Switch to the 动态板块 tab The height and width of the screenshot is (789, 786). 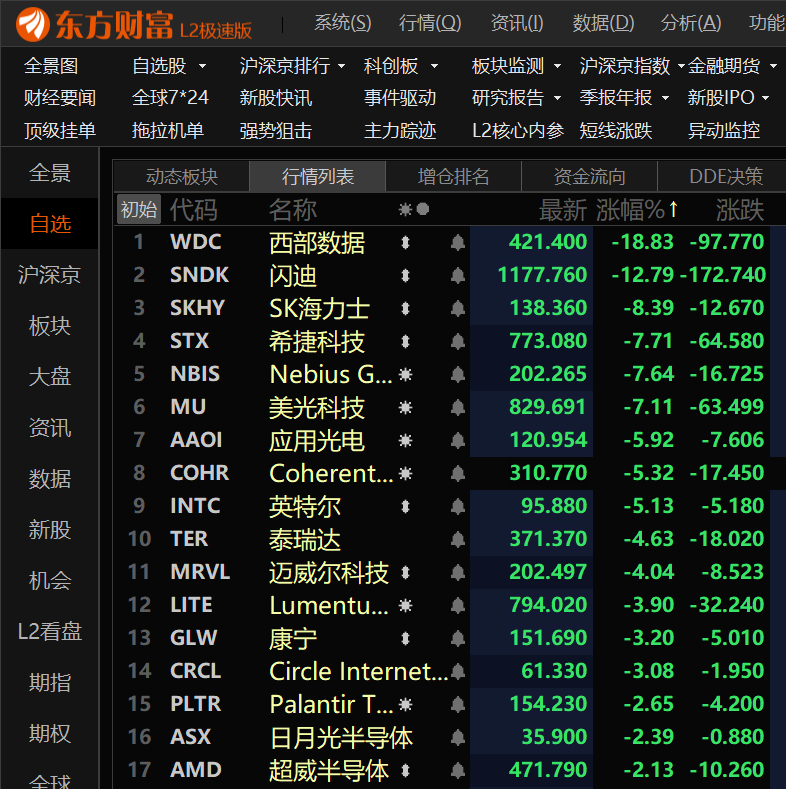coord(182,177)
